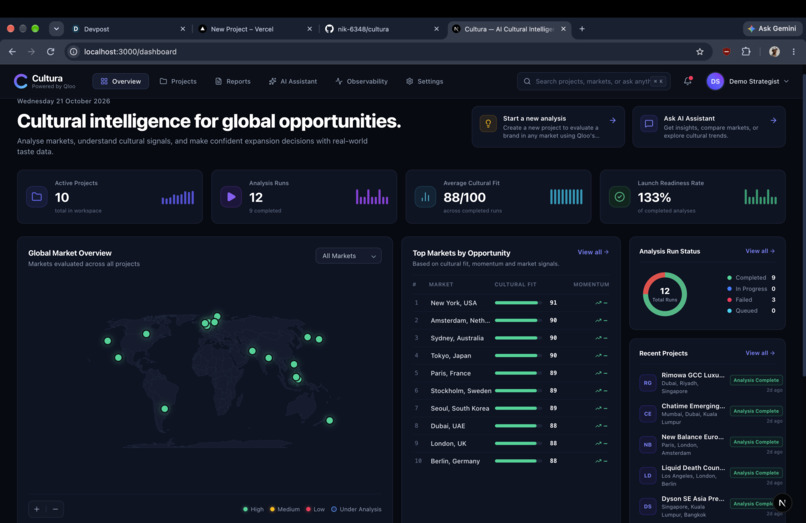
Task: Click the DS user avatar
Action: coord(715,81)
